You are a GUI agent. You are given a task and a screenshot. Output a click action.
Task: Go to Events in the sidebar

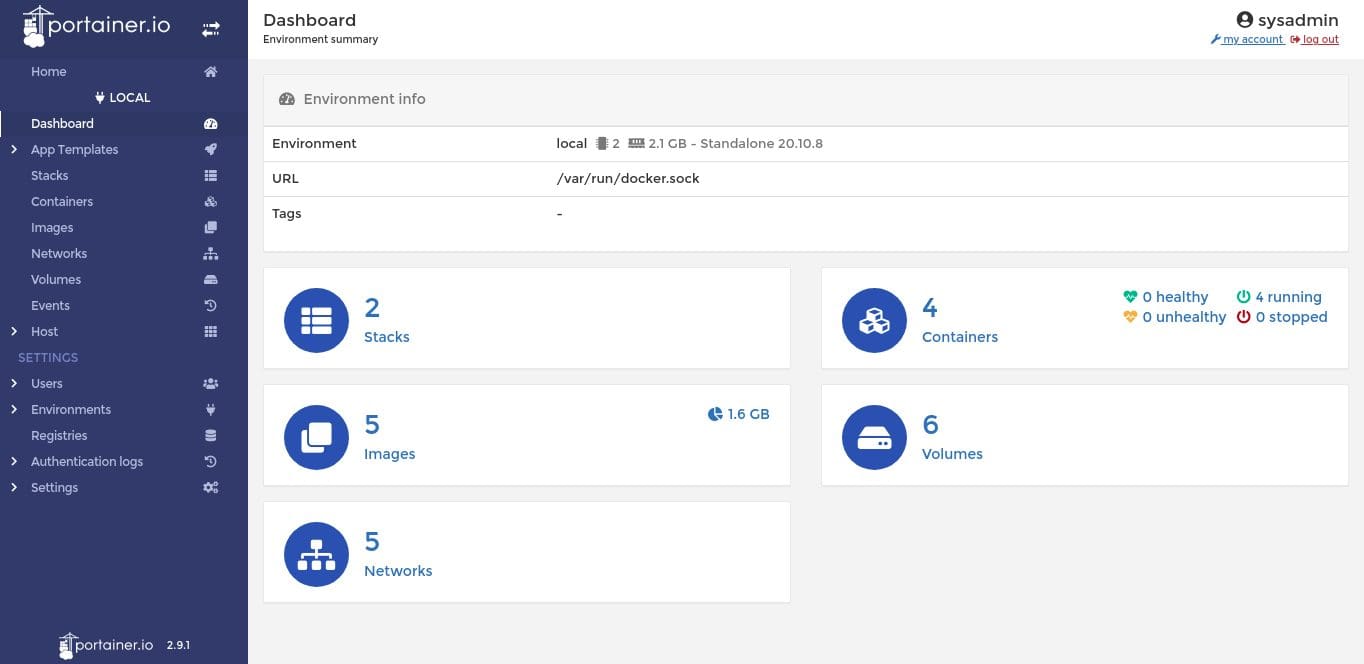50,306
